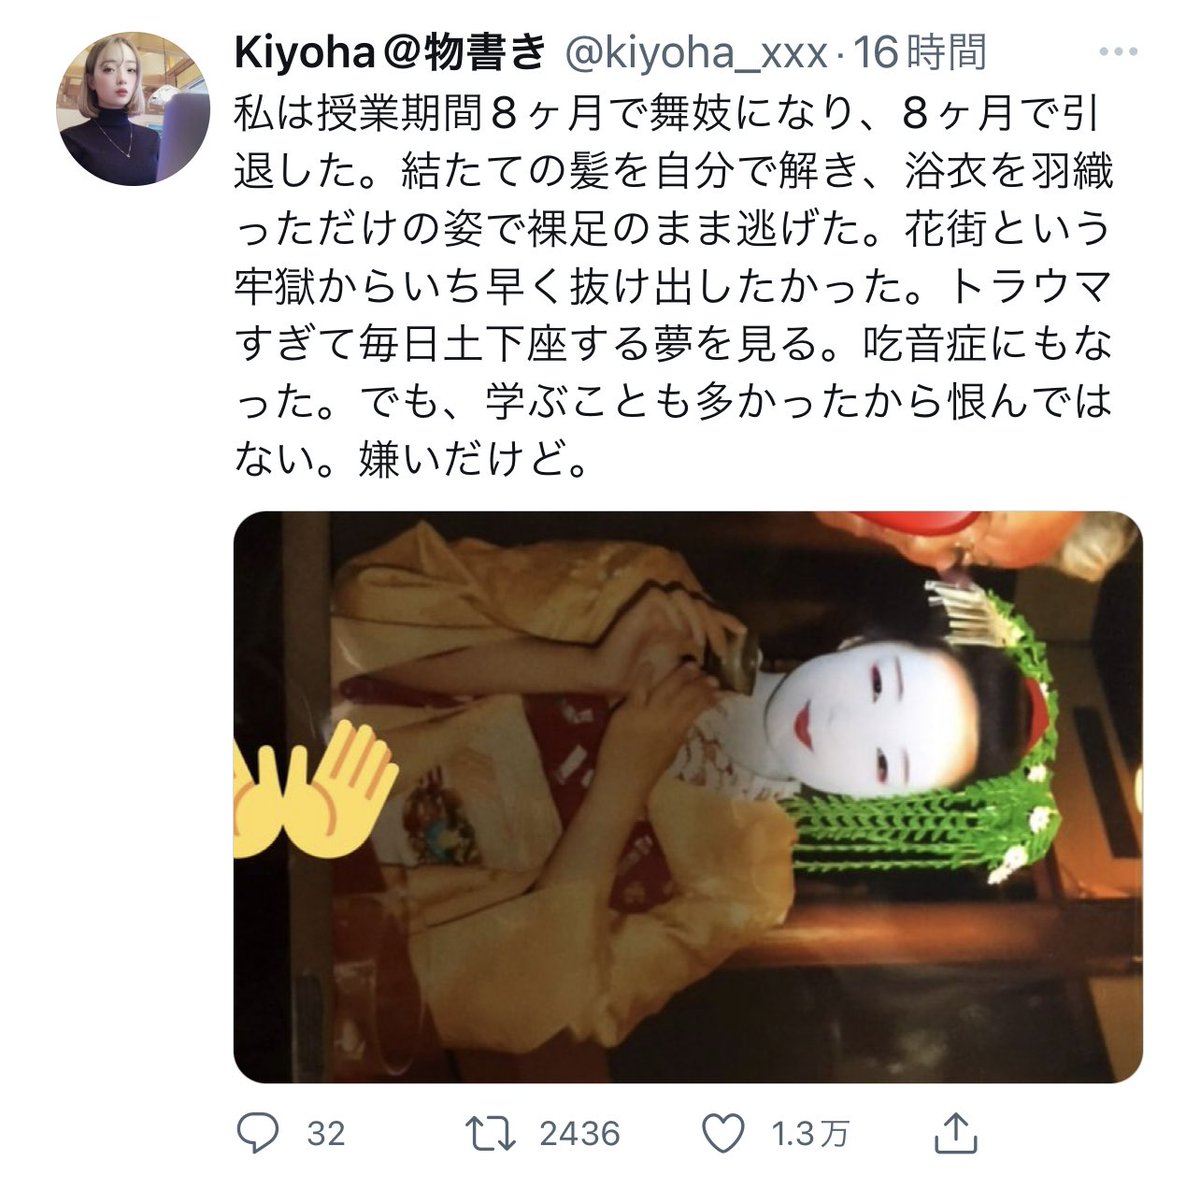Select the tweet's first line of text

pos(668,114)
